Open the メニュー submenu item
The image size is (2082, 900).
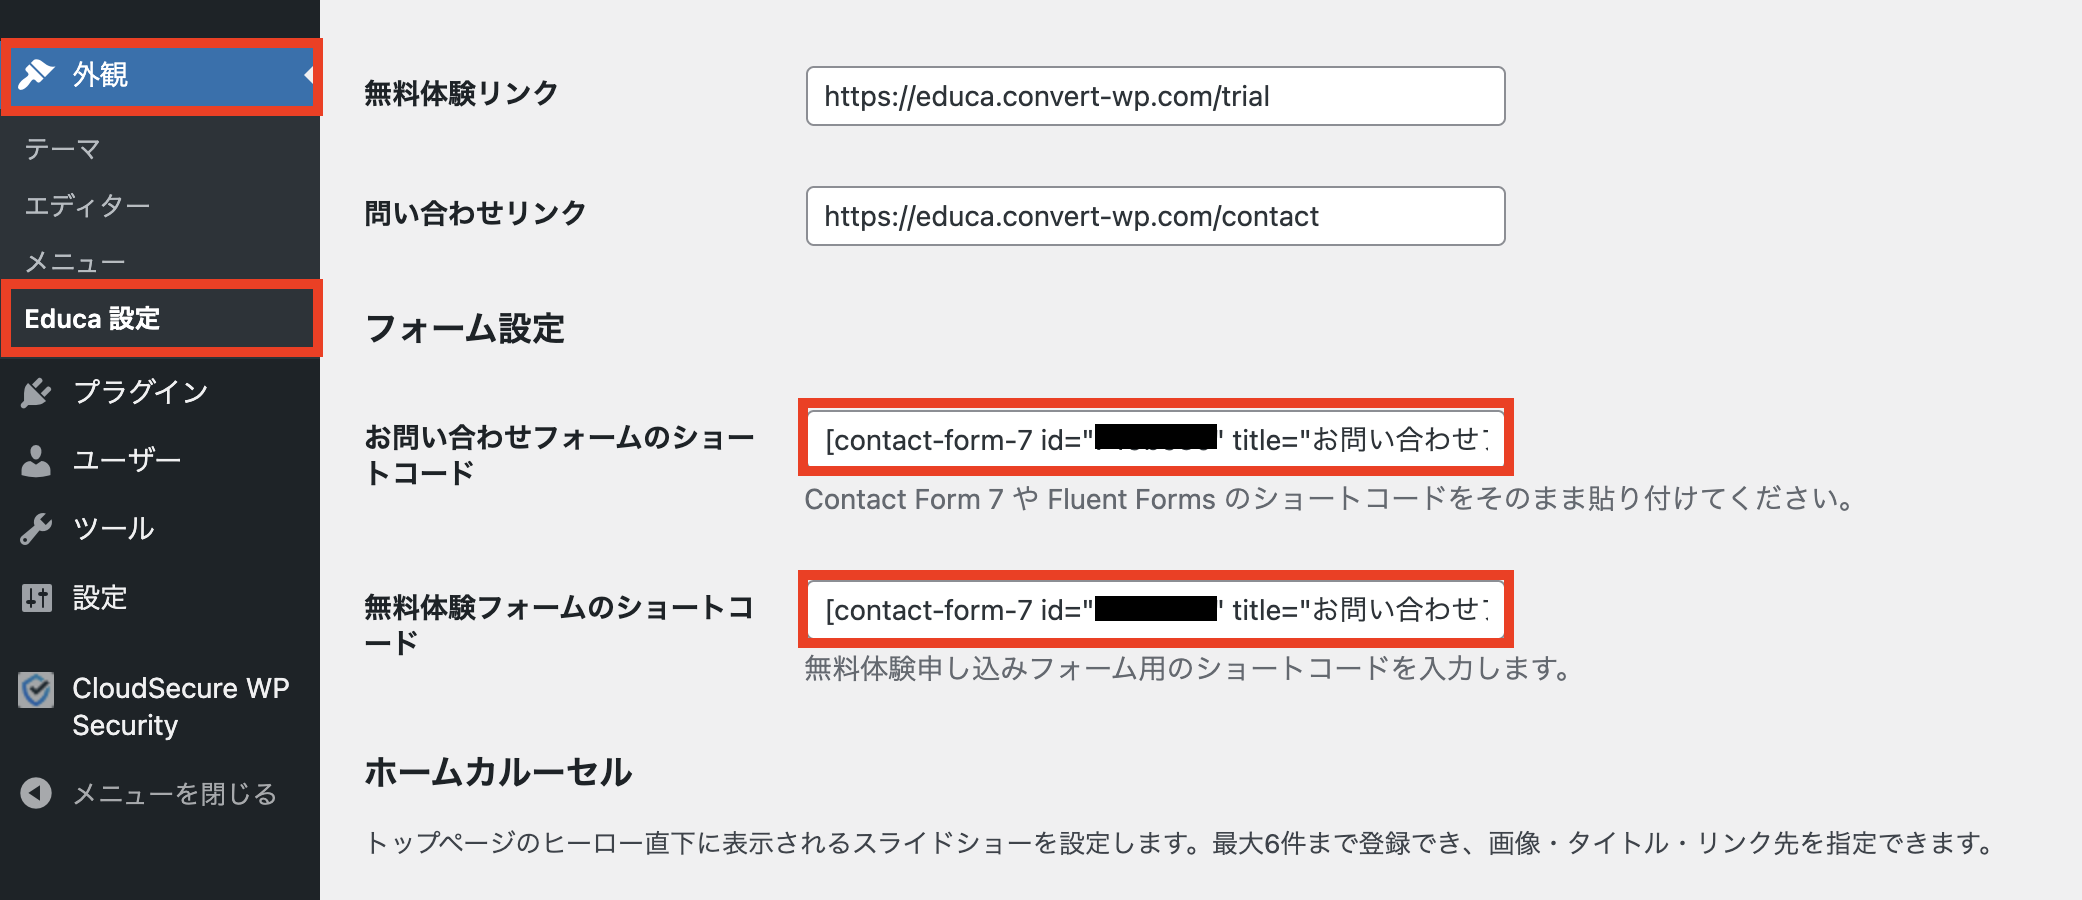click(x=75, y=262)
